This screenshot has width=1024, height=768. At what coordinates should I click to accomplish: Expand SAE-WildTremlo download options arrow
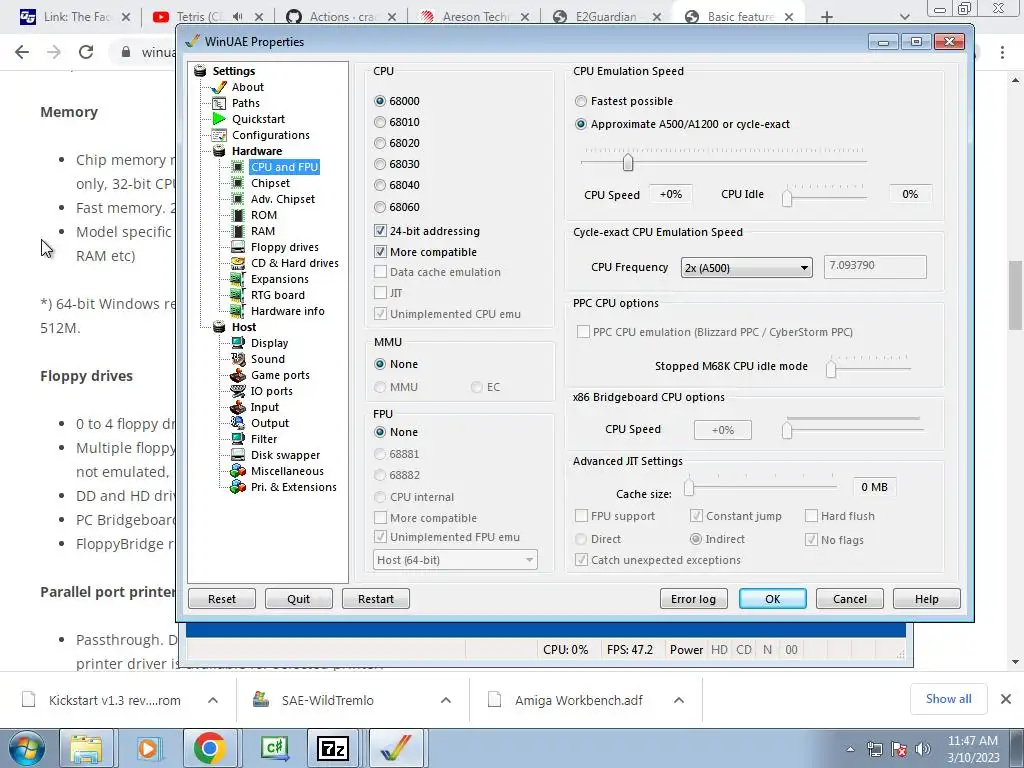coord(446,700)
